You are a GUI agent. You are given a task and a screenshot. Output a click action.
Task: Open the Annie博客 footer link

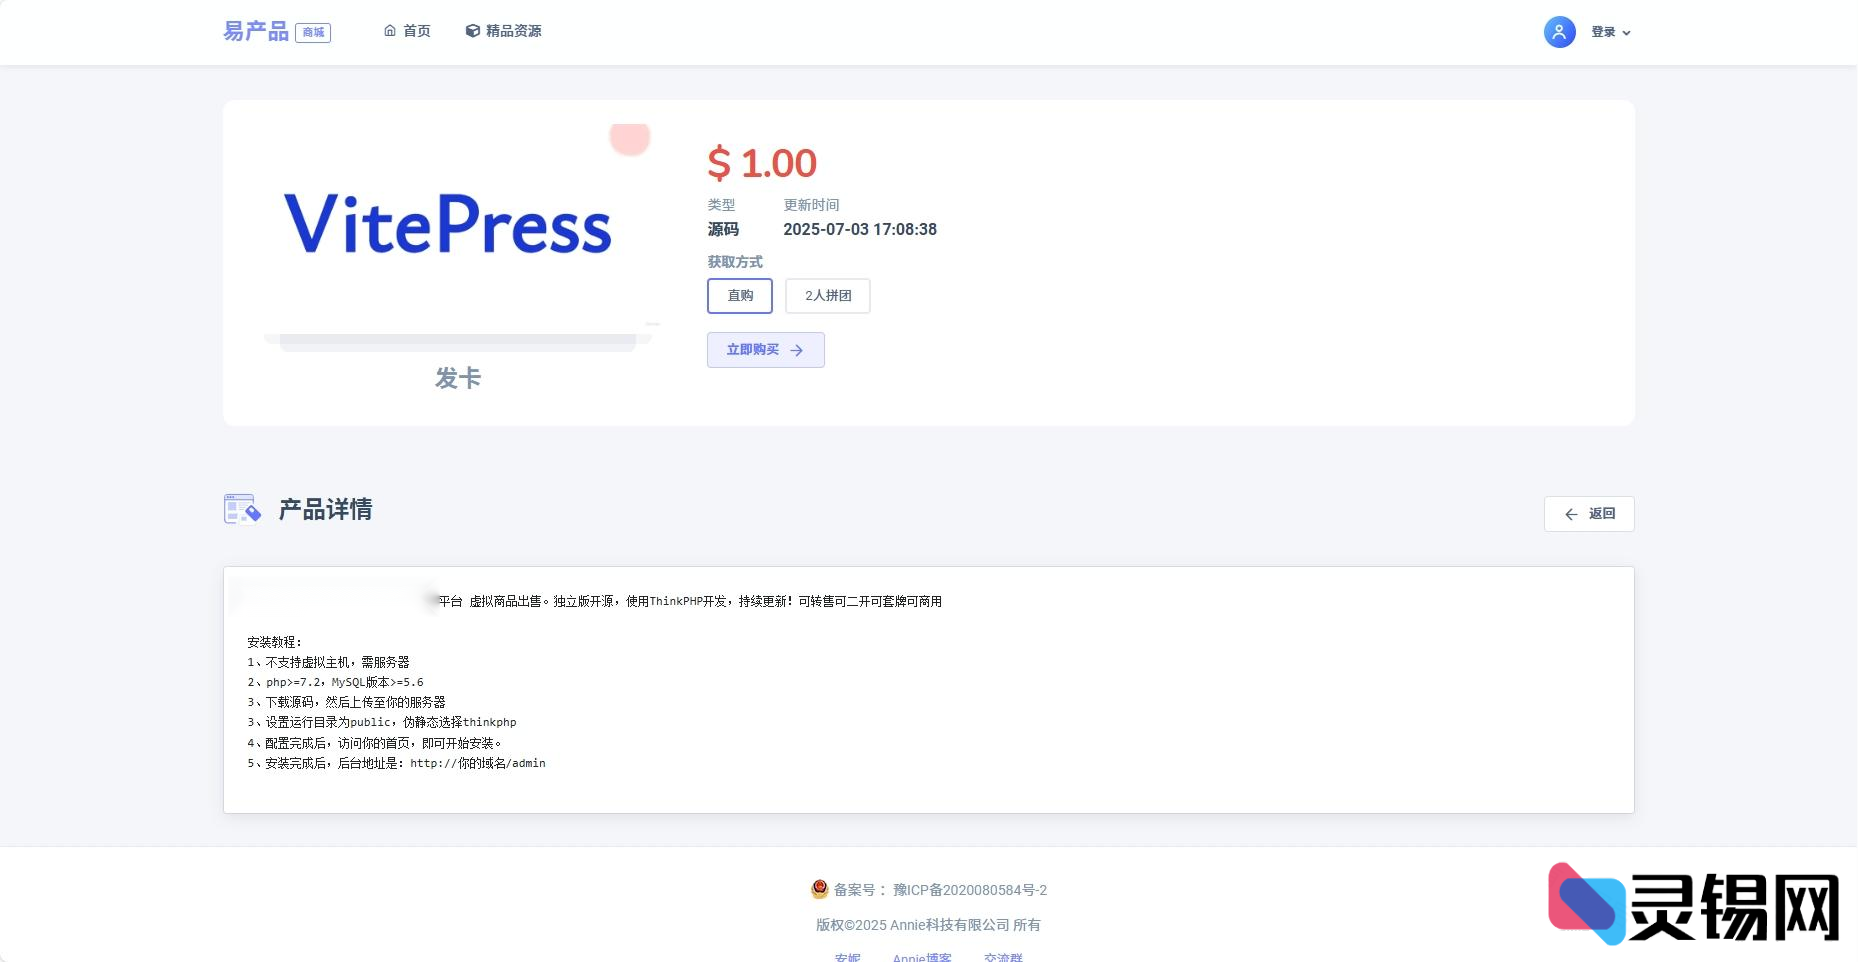[921, 956]
